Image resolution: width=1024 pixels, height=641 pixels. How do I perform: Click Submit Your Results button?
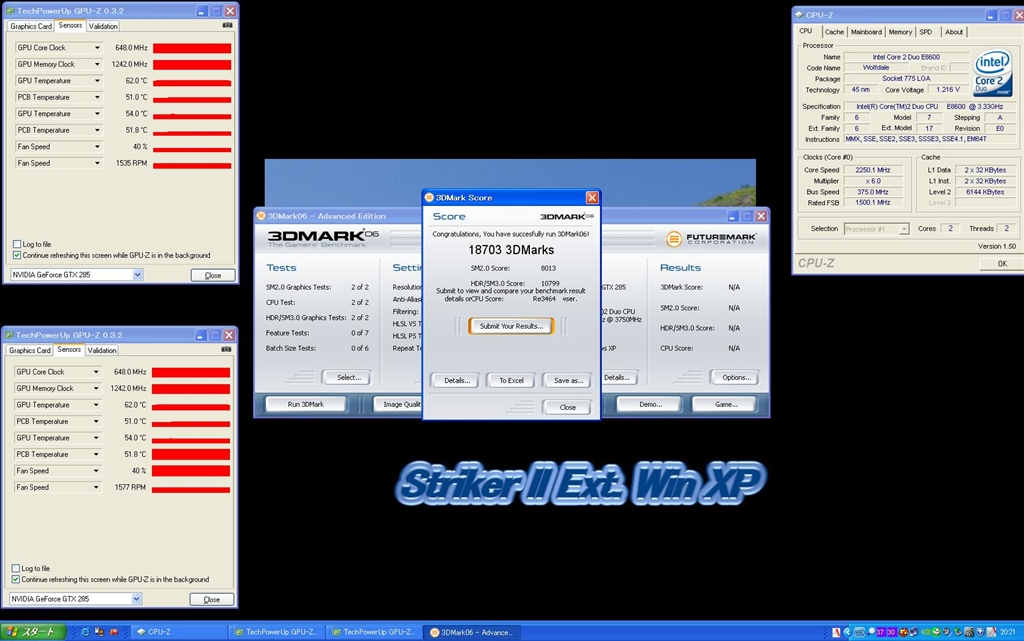pos(511,326)
